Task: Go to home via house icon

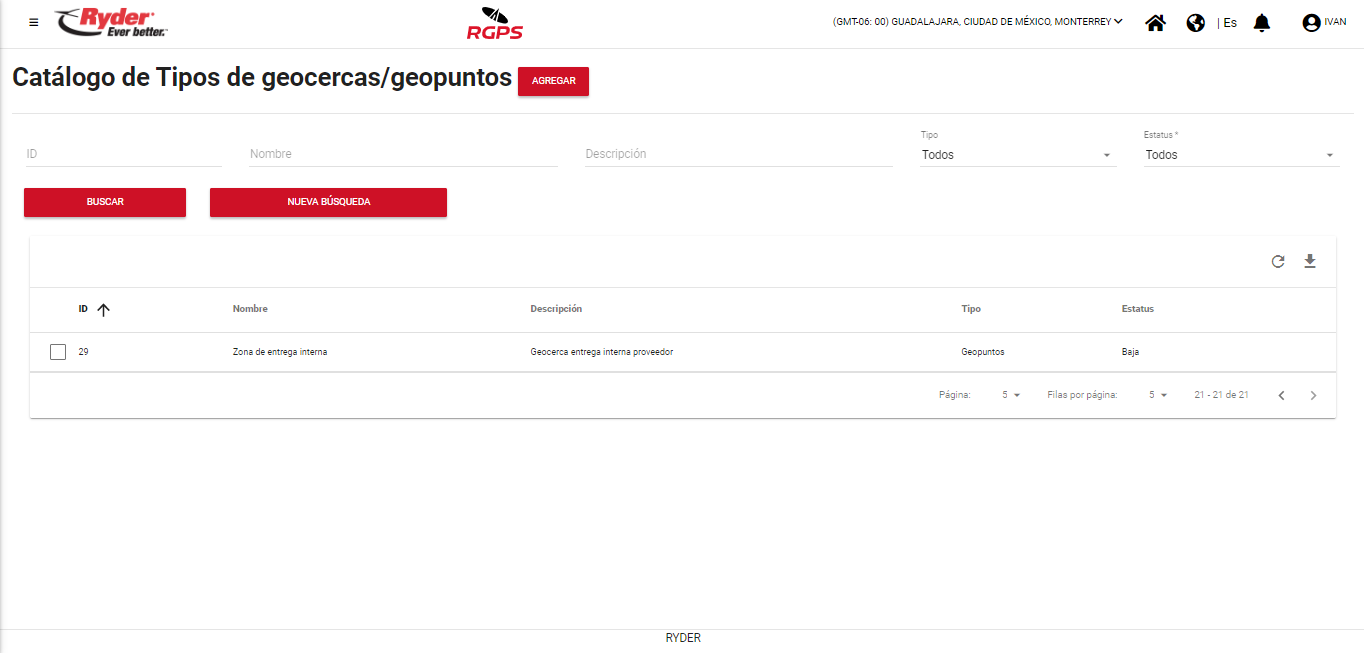Action: (1155, 22)
